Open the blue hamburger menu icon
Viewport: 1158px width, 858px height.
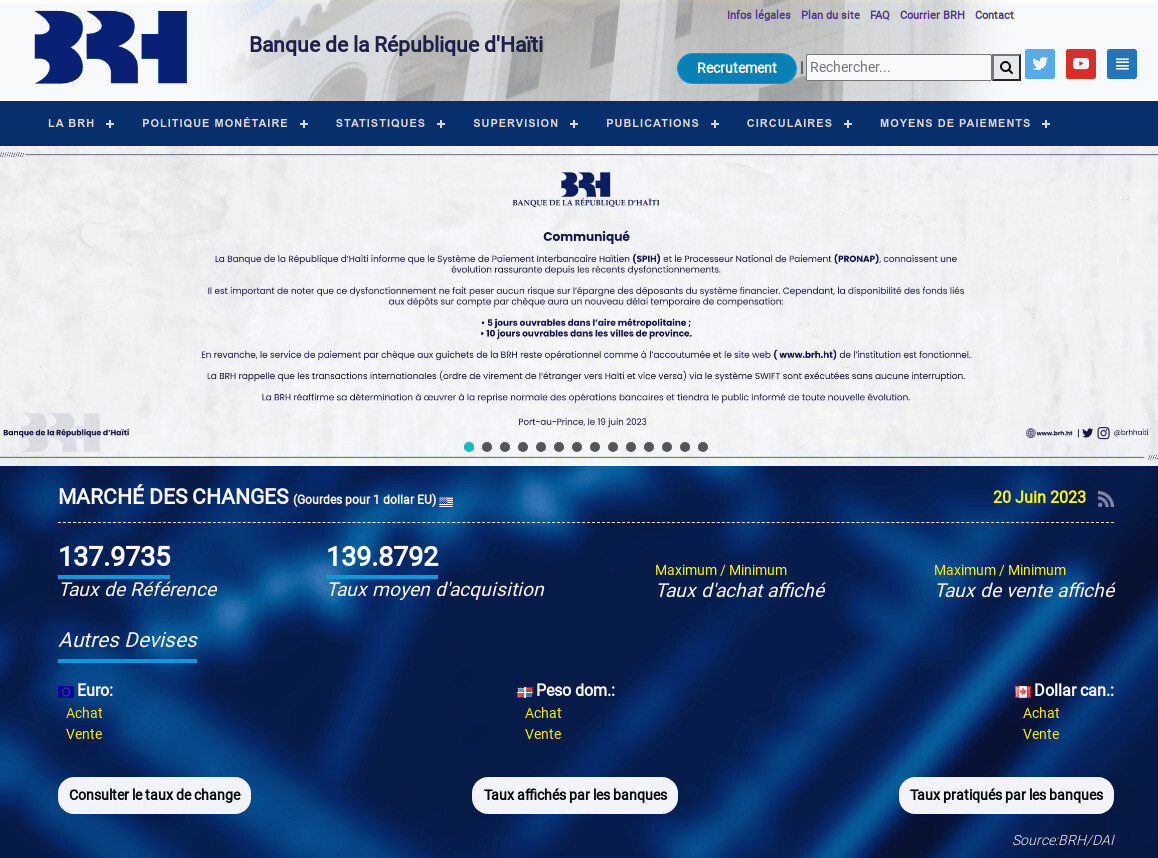[1122, 64]
